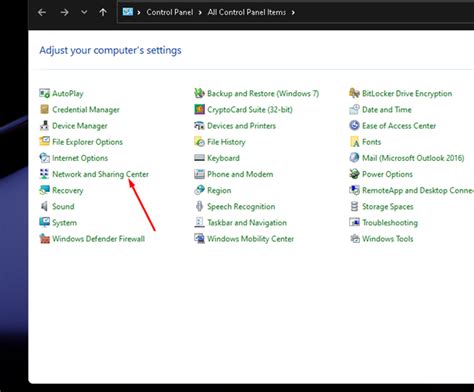
Task: Click the CryptoCard Suite icon
Action: [x=199, y=109]
